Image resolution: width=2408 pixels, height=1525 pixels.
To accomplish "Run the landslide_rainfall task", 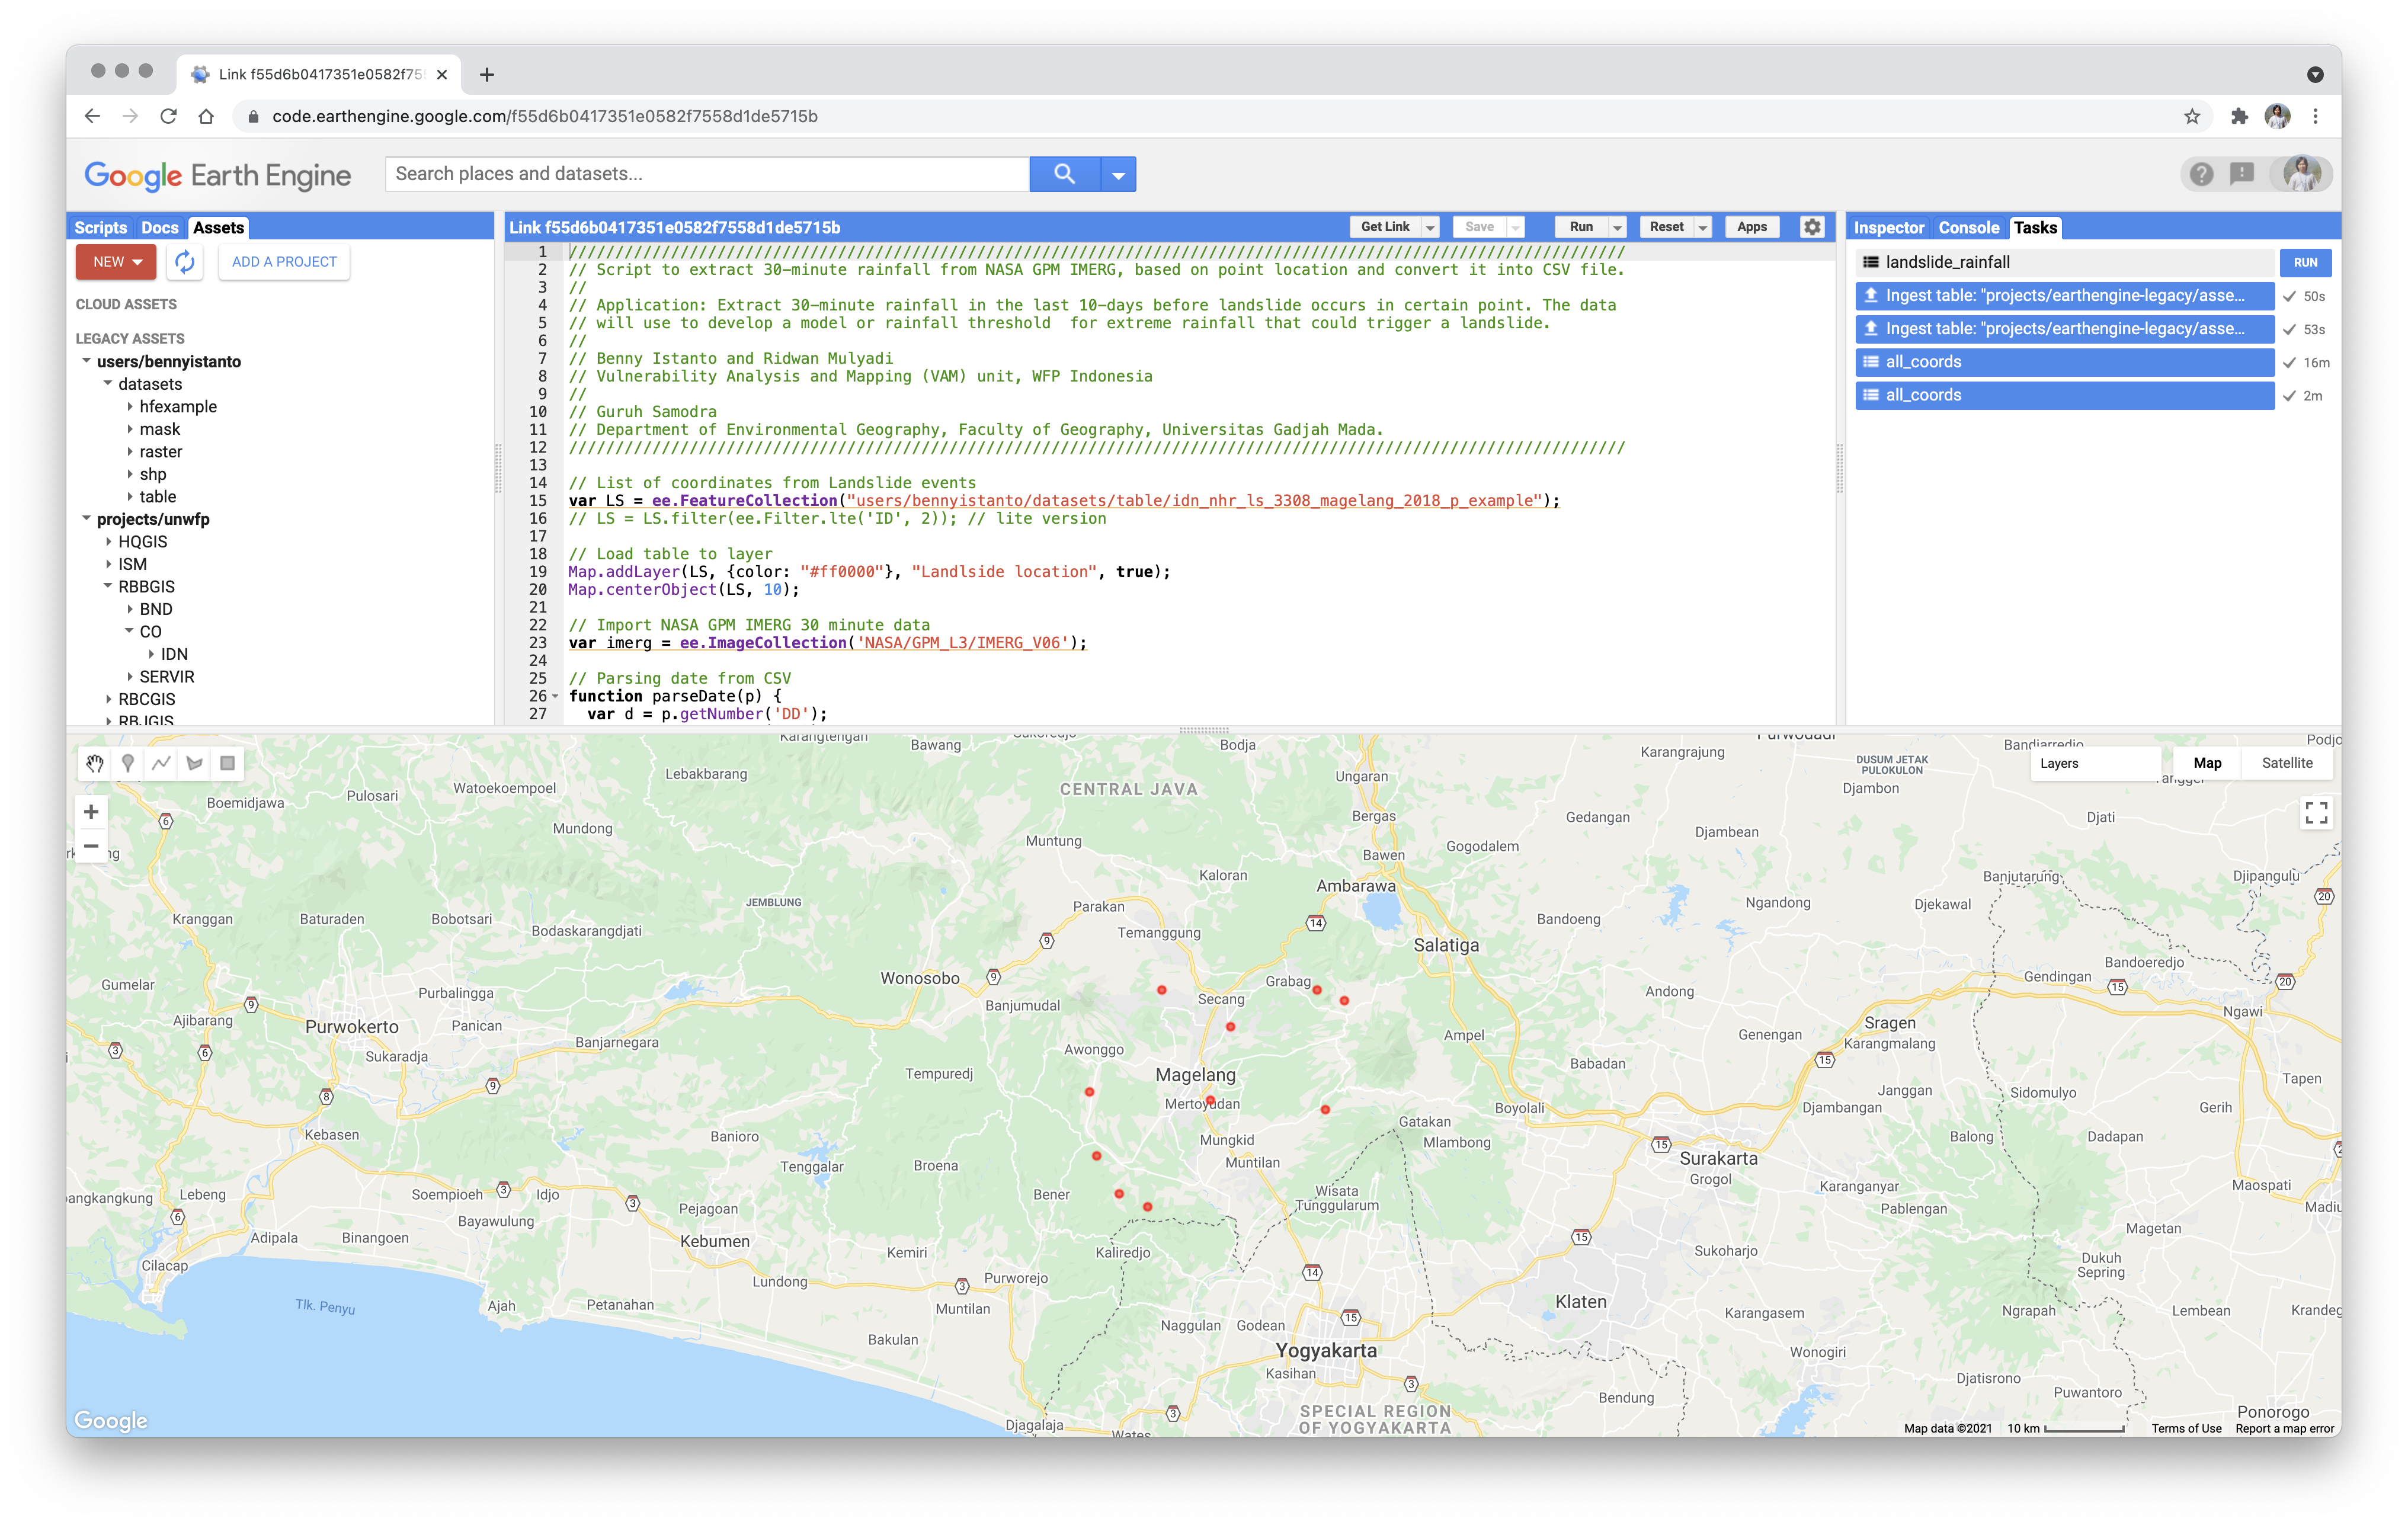I will pos(2305,263).
